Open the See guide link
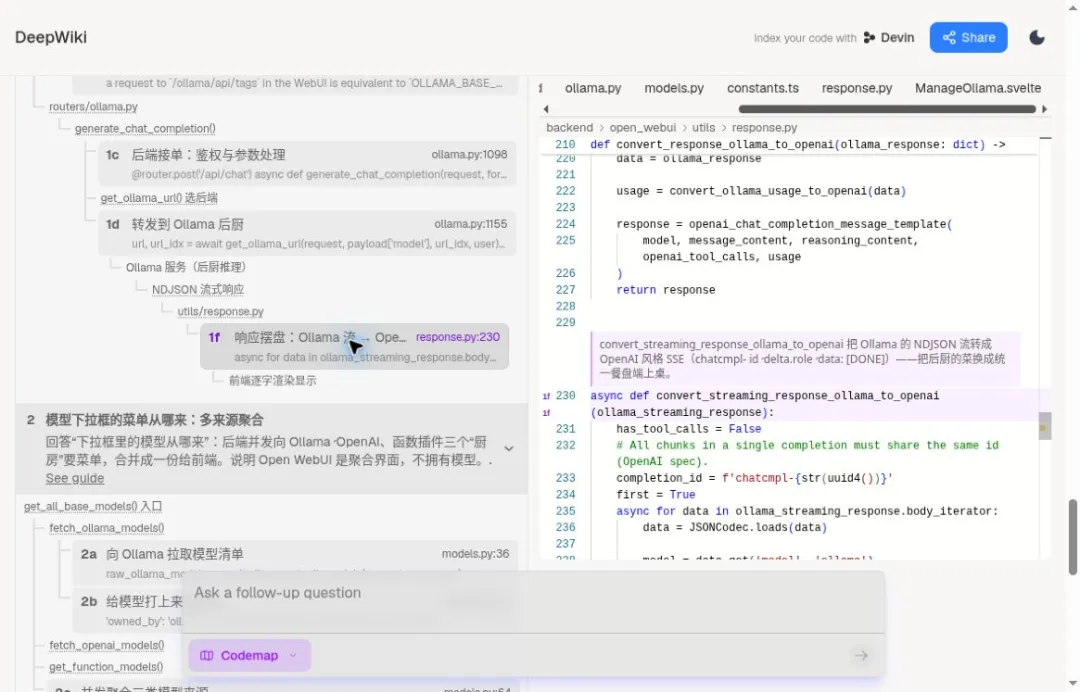Viewport: 1080px width, 692px height. [75, 478]
